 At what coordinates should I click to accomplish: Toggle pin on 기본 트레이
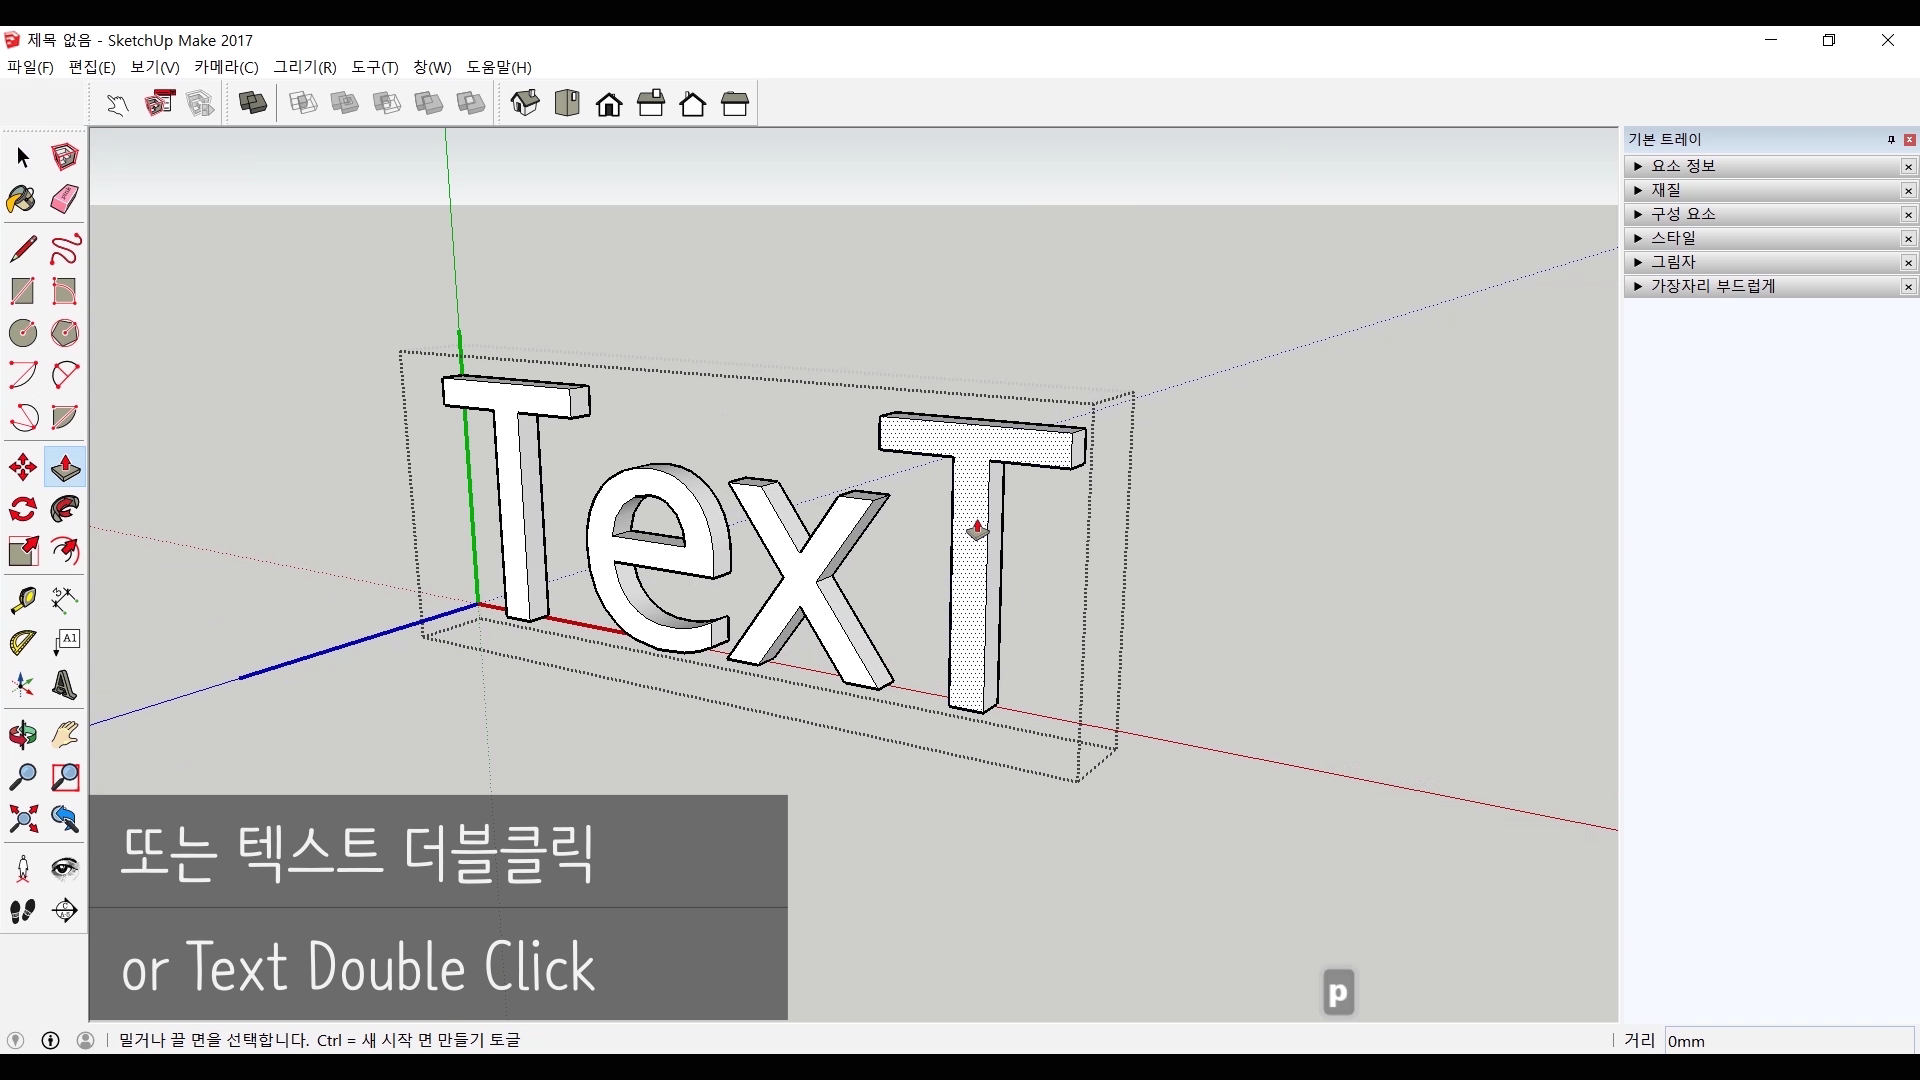(x=1891, y=140)
